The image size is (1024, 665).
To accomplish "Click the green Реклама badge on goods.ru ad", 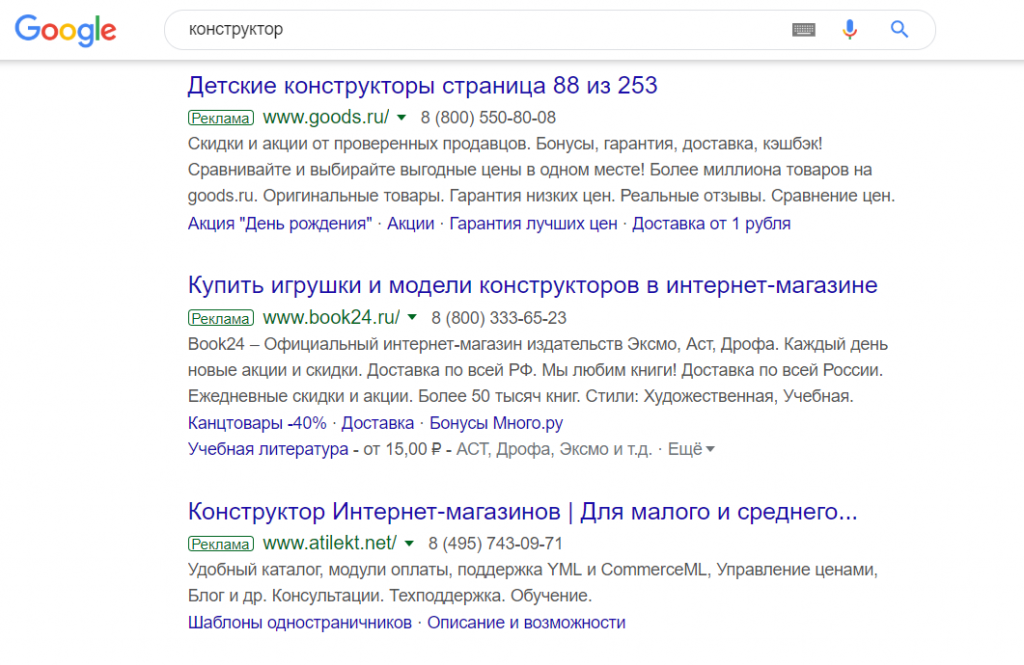I will click(220, 117).
